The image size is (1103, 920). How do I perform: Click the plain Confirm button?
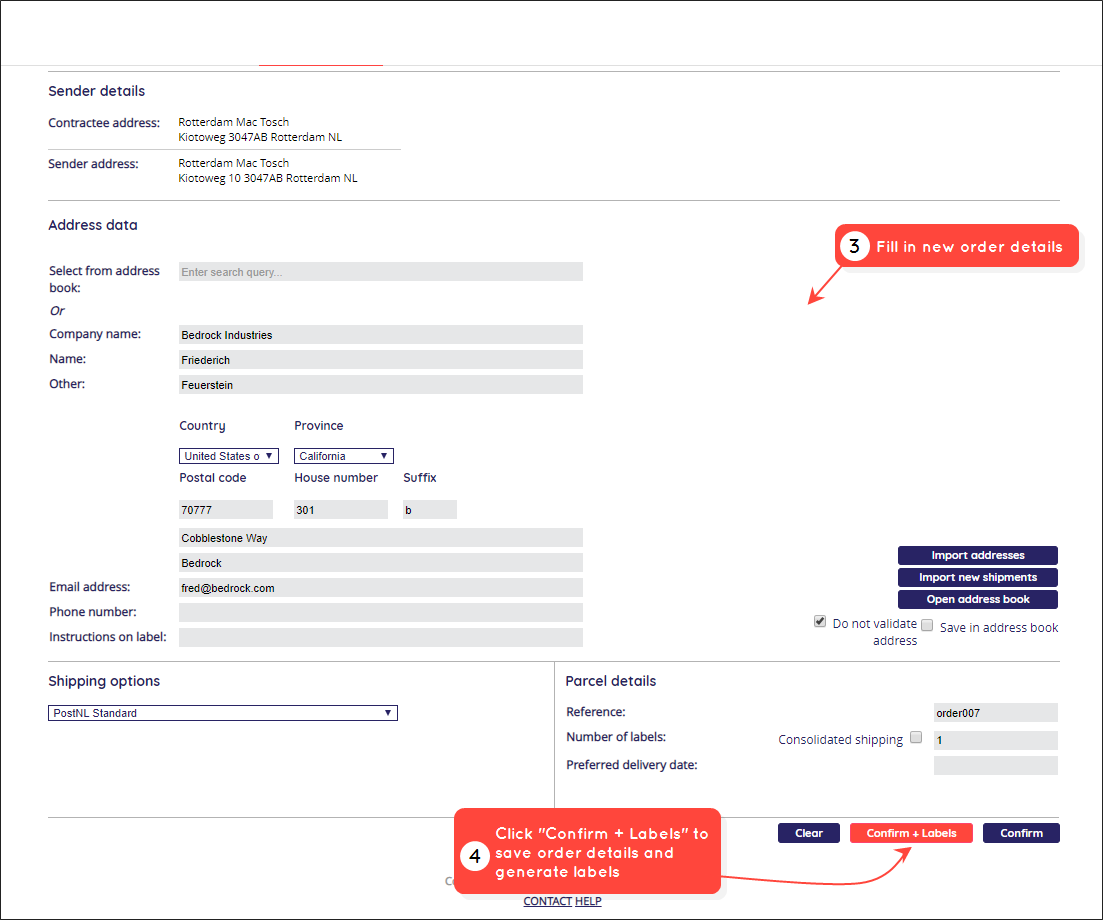(1021, 833)
